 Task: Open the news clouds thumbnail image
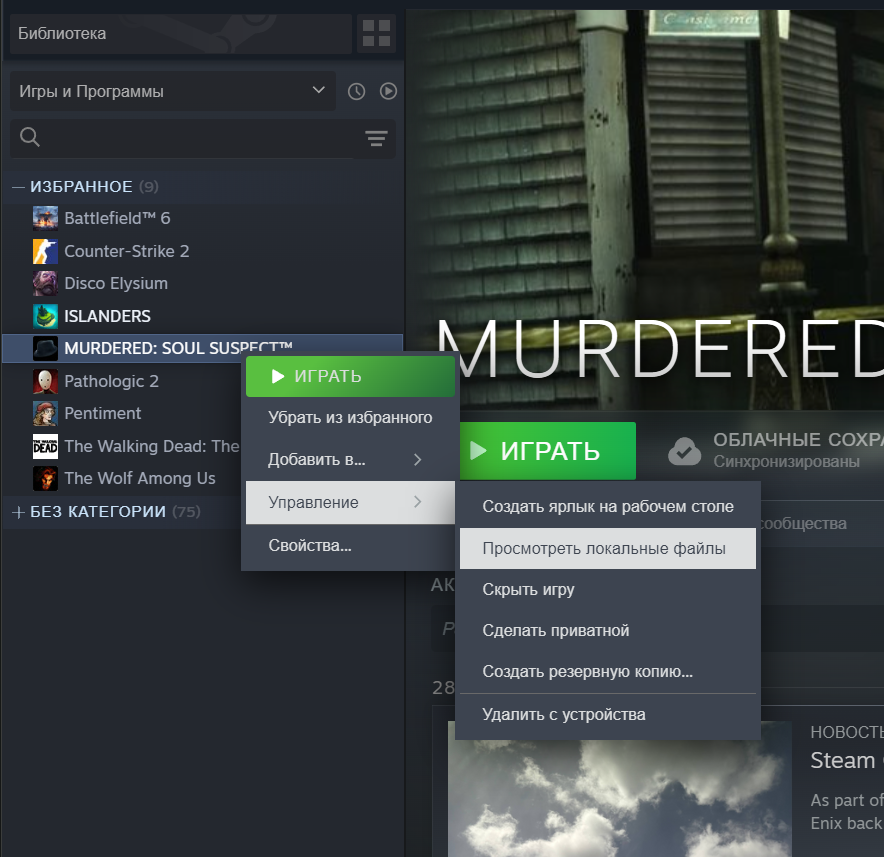(620, 789)
